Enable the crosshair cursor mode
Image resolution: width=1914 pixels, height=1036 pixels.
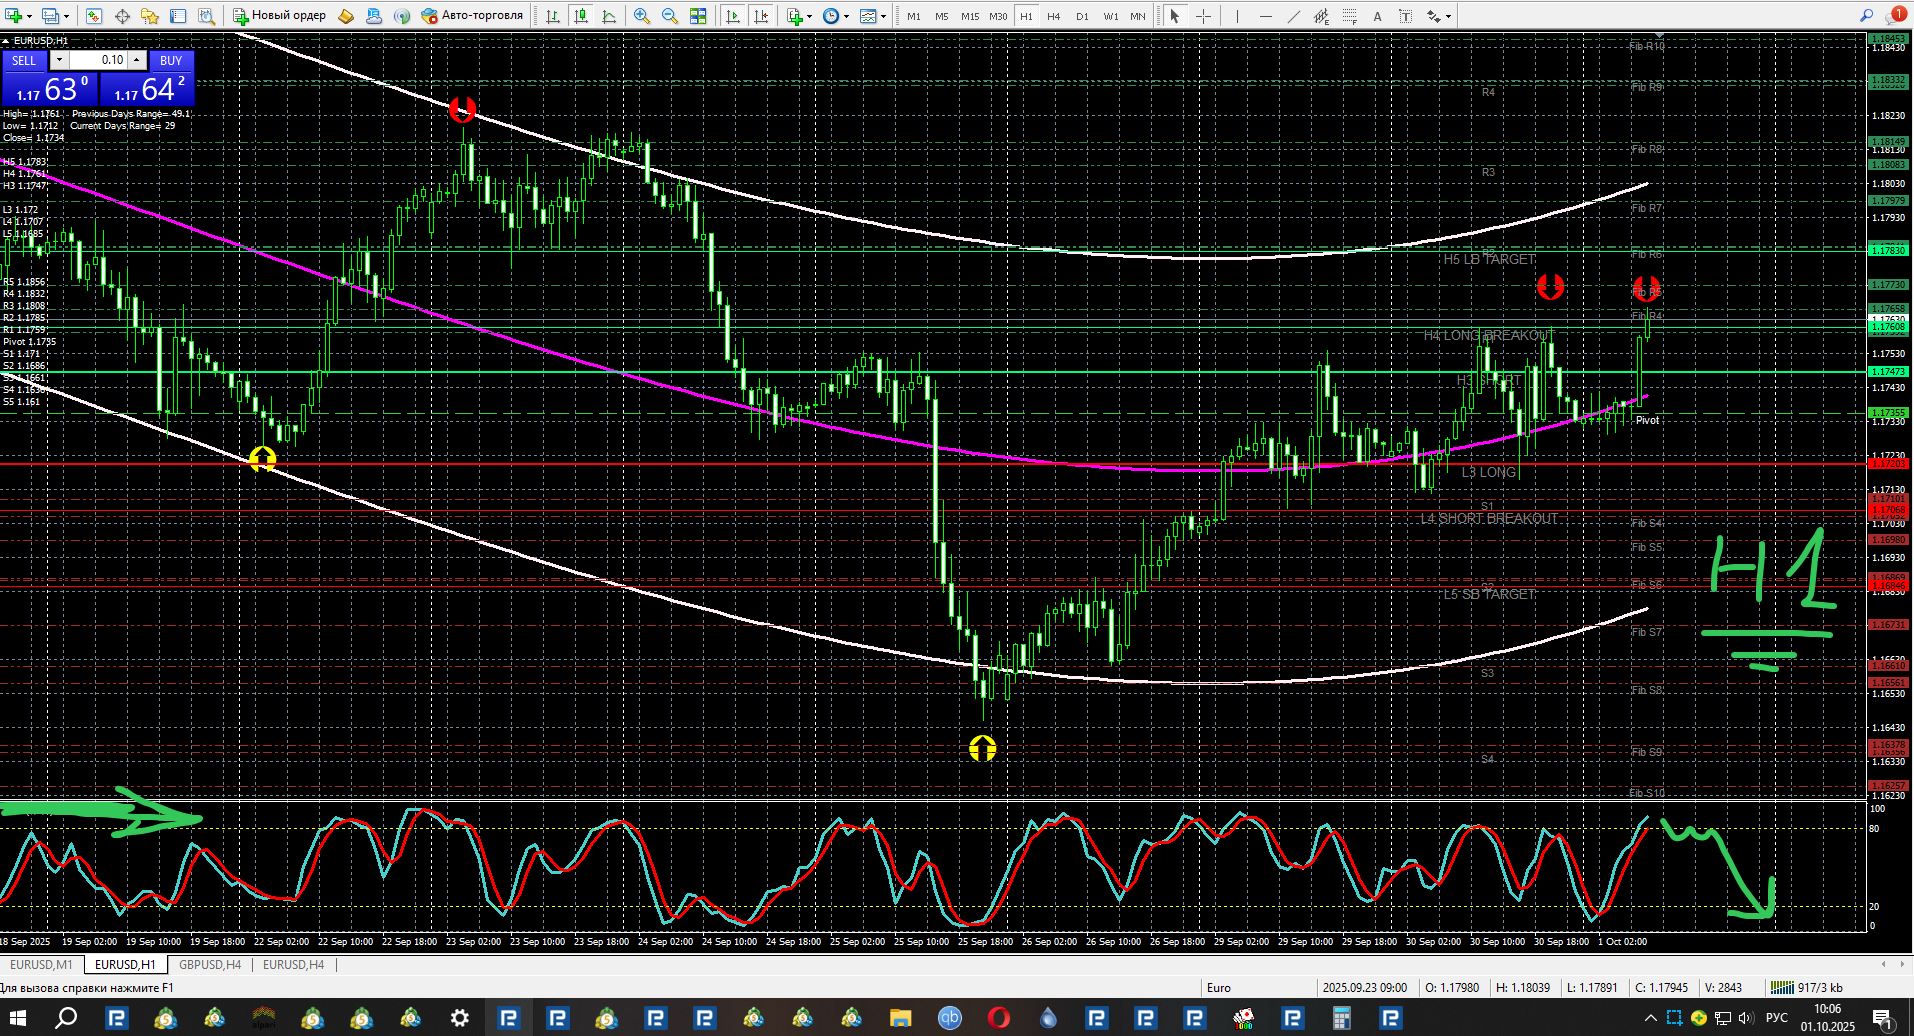click(x=1203, y=16)
